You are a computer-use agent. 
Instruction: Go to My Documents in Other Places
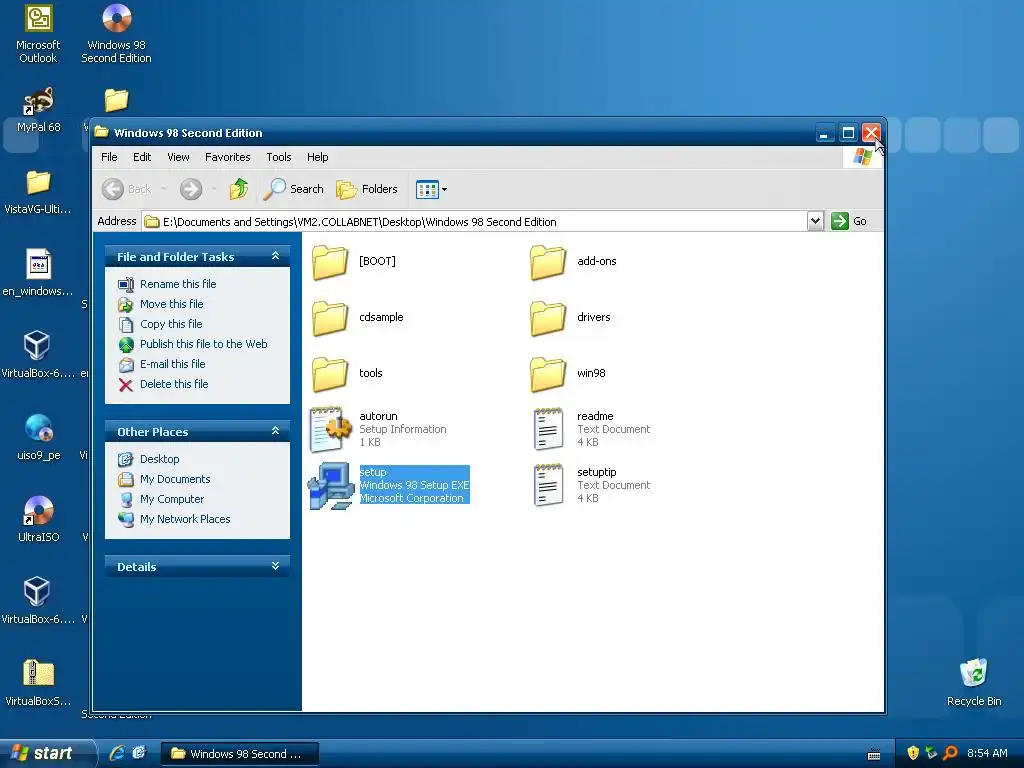click(x=175, y=479)
